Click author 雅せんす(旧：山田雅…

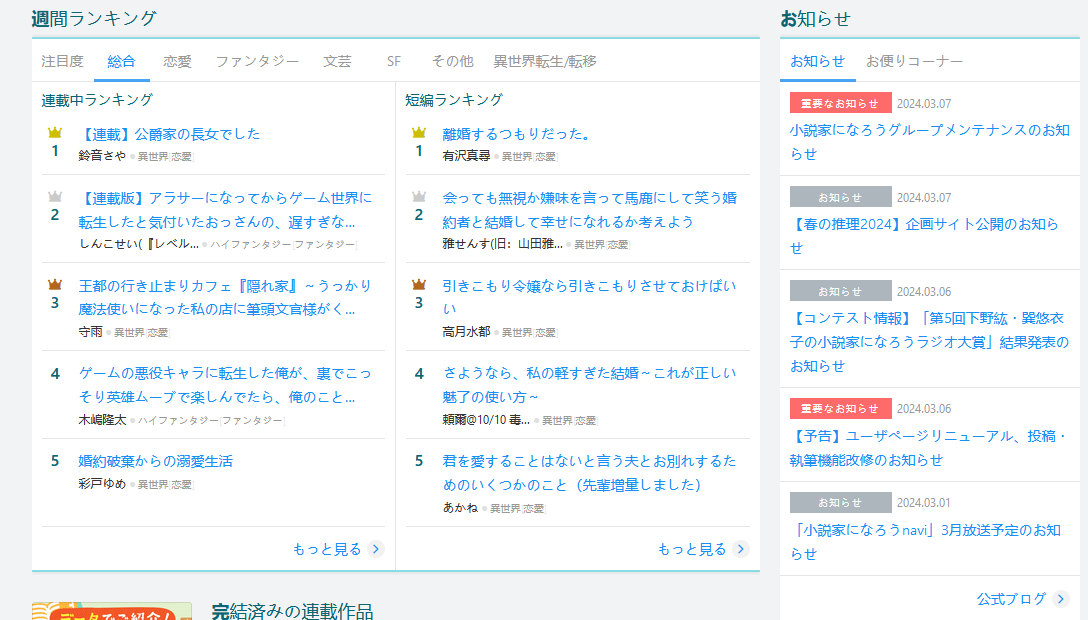[503, 244]
